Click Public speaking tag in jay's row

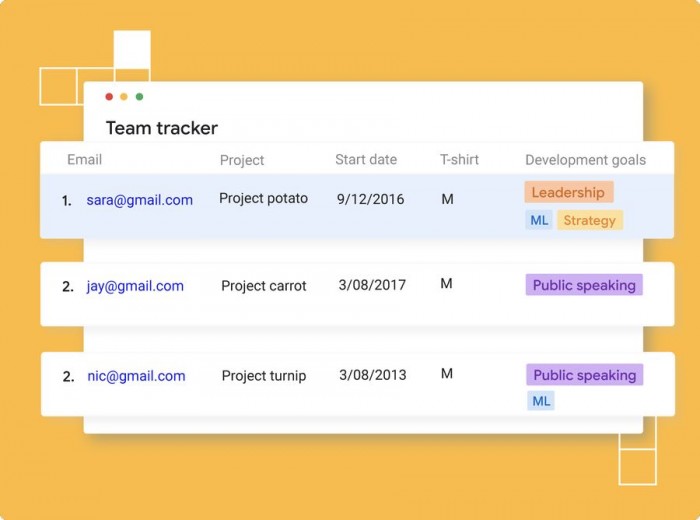584,285
